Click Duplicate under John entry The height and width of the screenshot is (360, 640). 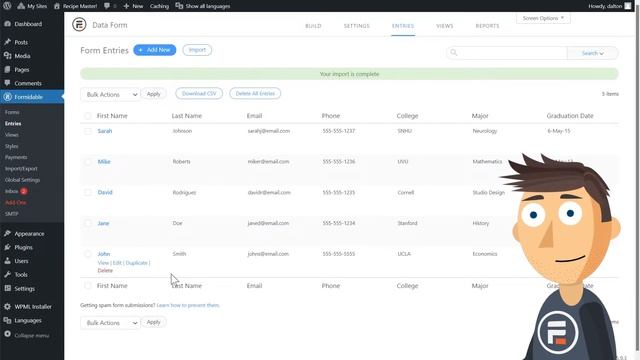[136, 263]
